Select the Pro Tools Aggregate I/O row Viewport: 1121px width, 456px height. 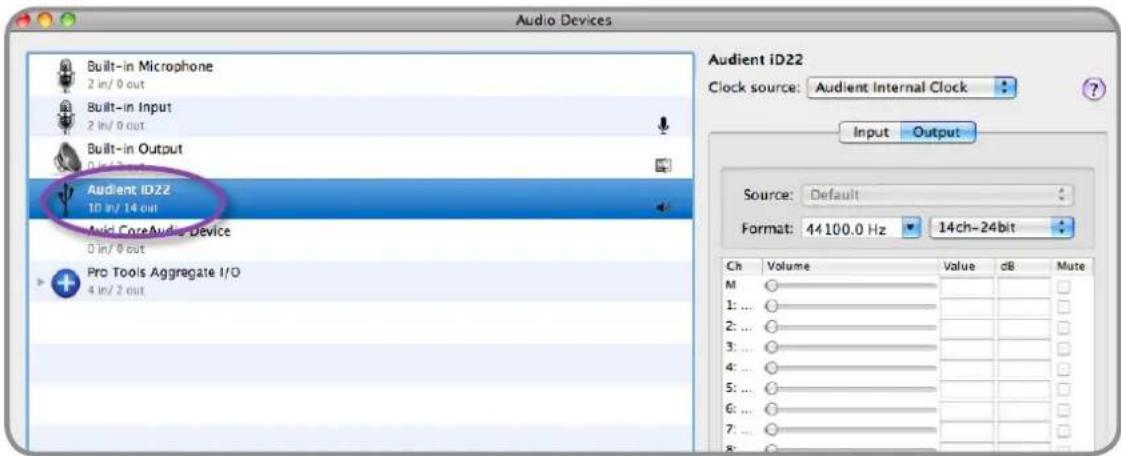tap(361, 281)
